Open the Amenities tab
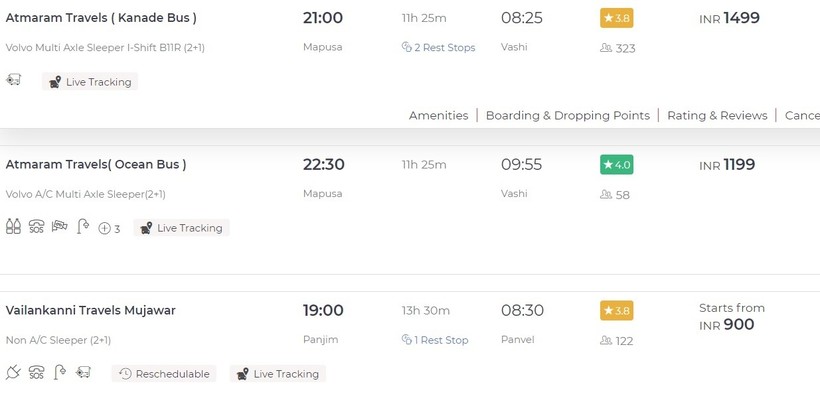 [438, 115]
